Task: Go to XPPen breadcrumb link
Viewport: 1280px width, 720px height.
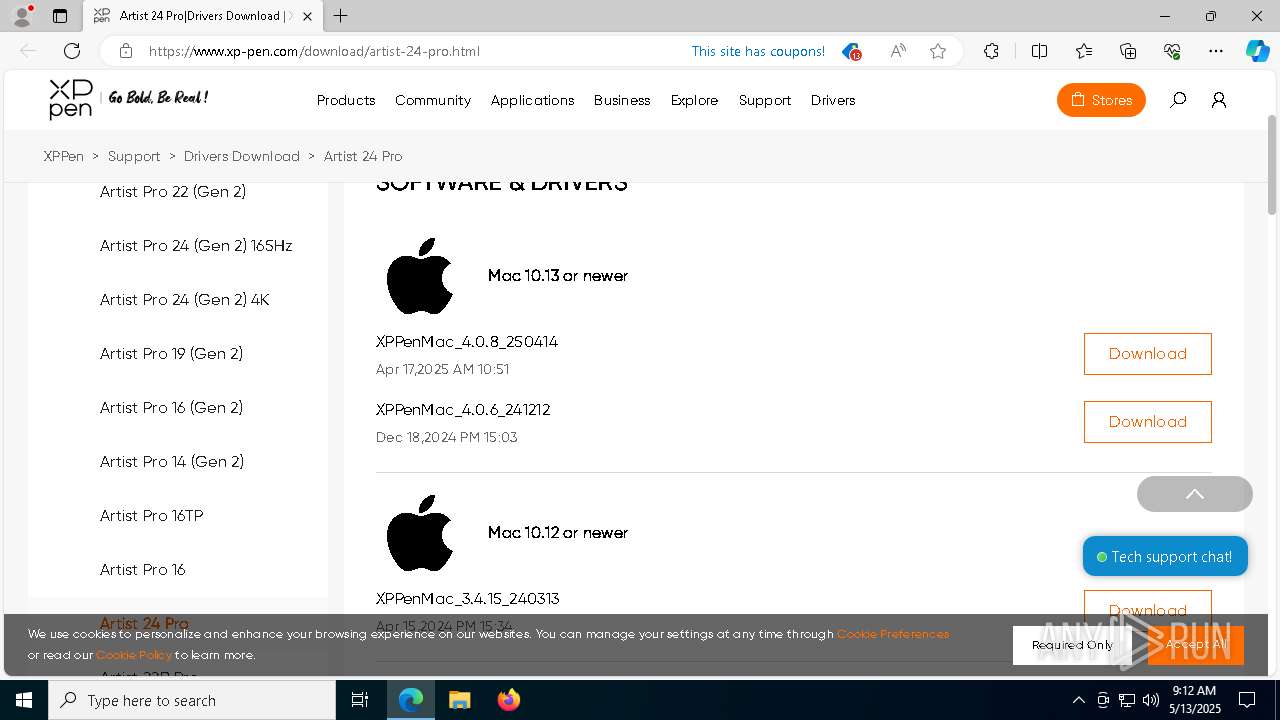Action: [x=64, y=156]
